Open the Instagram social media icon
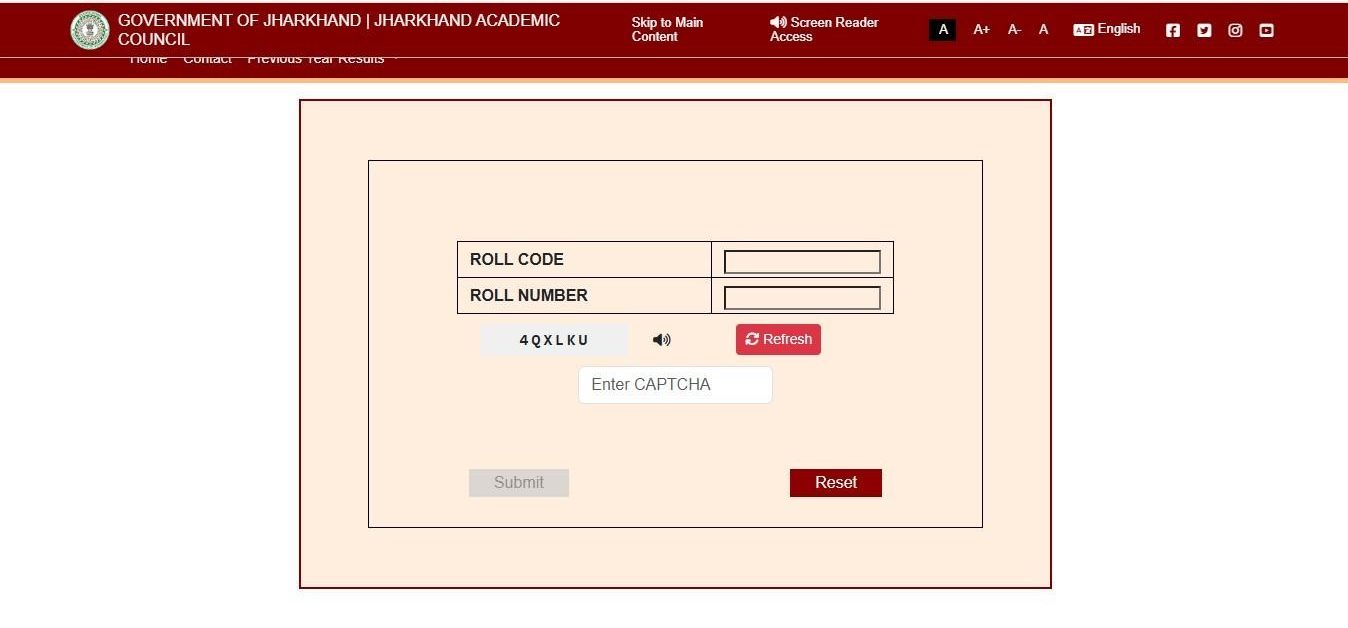 (x=1235, y=30)
